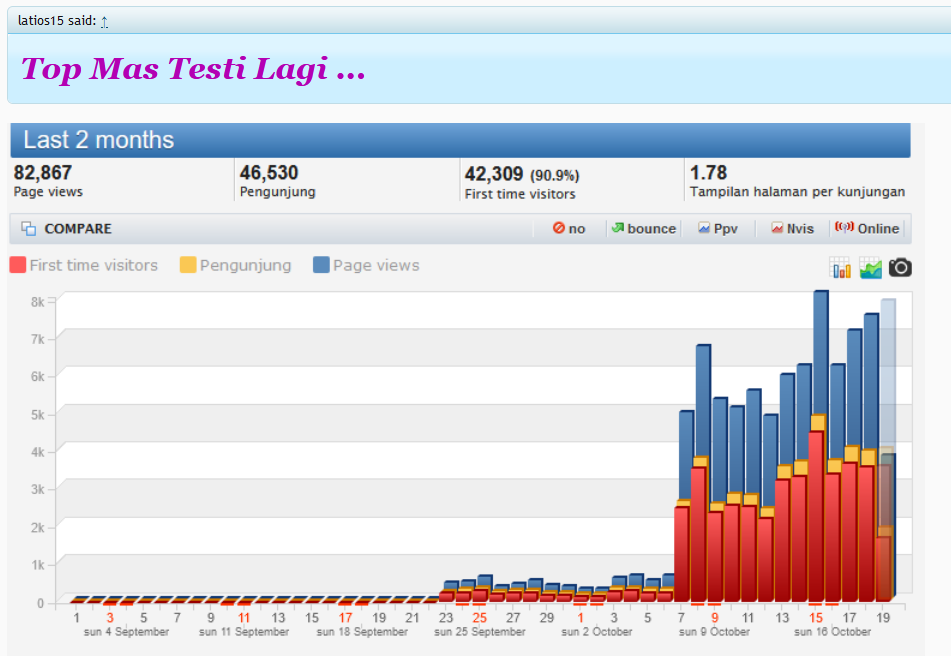Screen dimensions: 951x656
Task: Click the yellow Pengunjung legend swatch
Action: [x=188, y=265]
